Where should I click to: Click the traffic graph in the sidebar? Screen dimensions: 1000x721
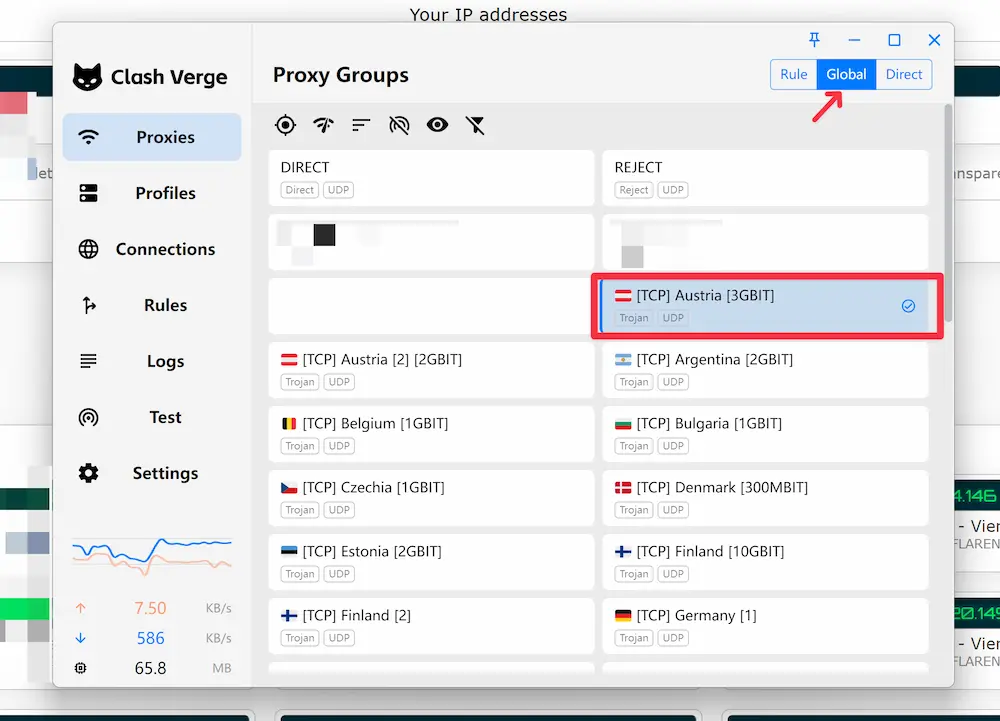(152, 555)
